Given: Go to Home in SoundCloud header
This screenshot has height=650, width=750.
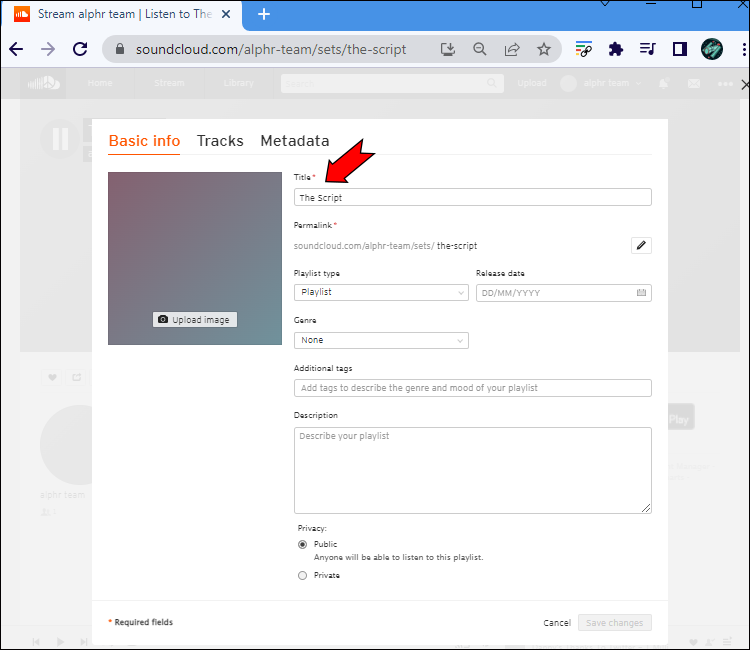Looking at the screenshot, I should click(x=100, y=83).
